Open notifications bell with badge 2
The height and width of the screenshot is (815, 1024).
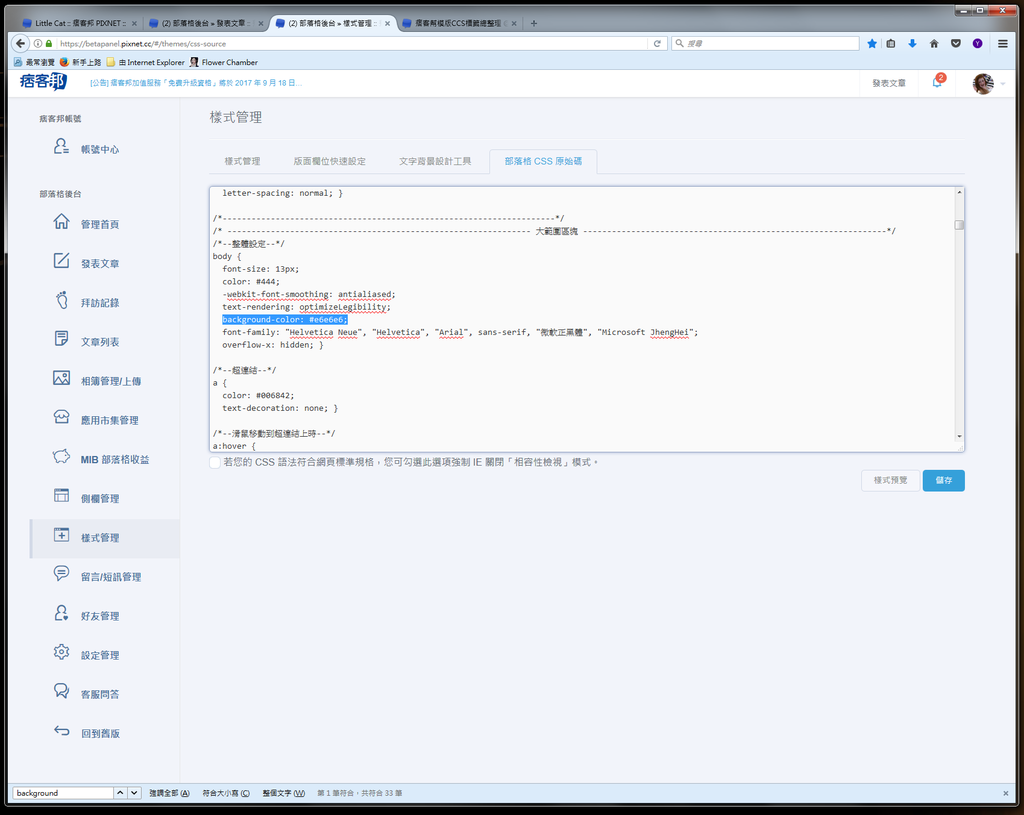(x=938, y=82)
